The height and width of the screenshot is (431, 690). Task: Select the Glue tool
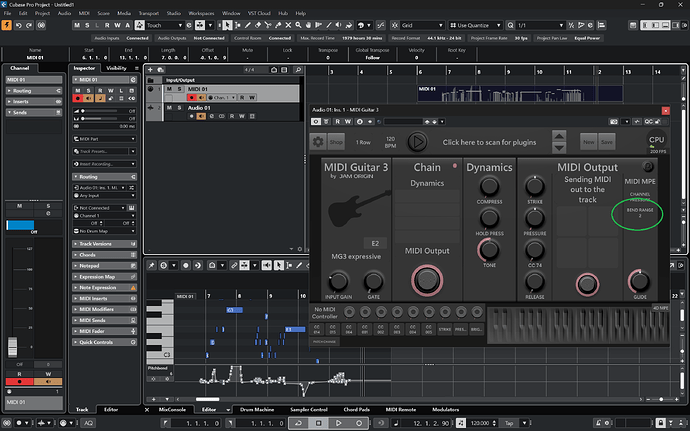[x=278, y=26]
